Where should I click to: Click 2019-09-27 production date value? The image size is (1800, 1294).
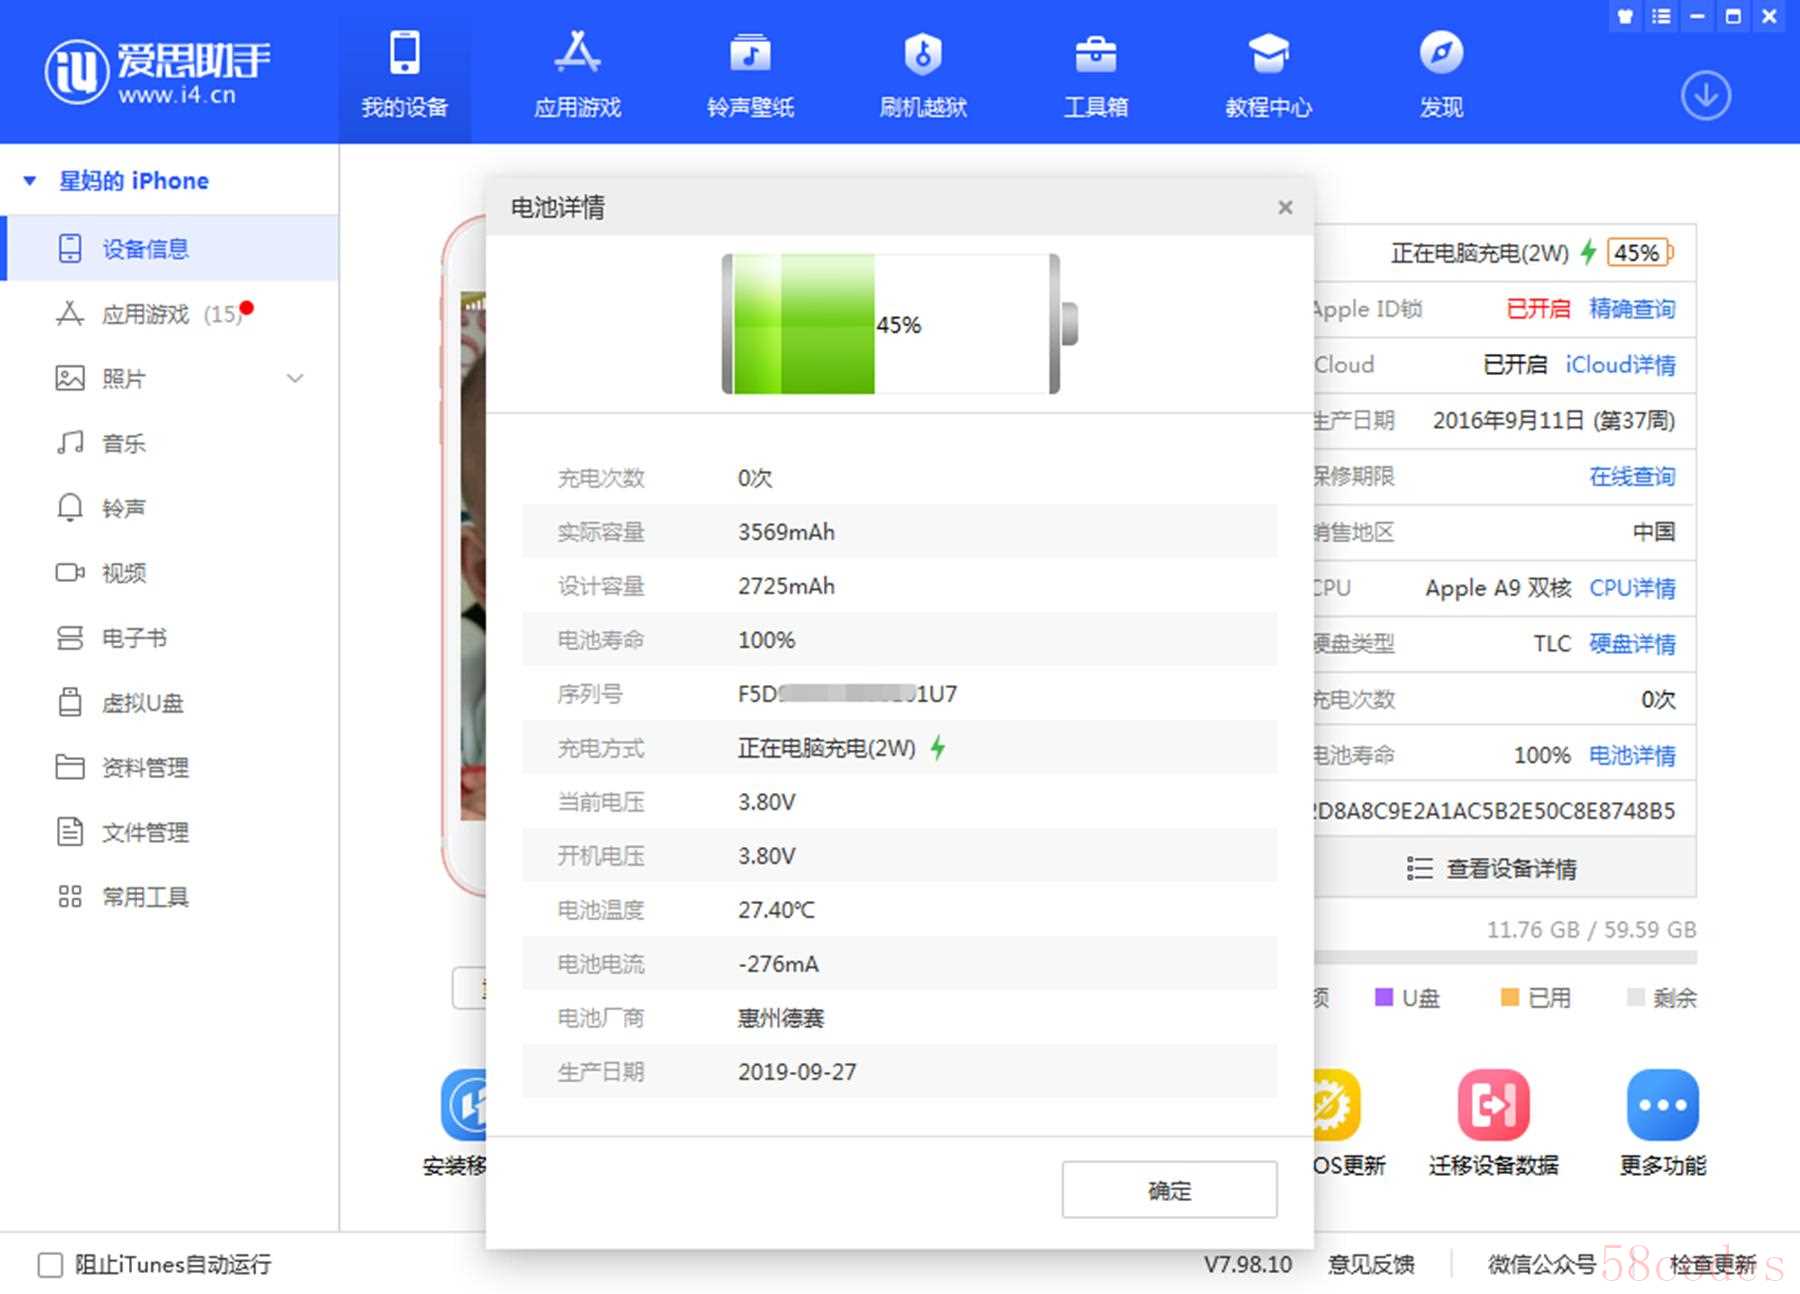tap(797, 1072)
